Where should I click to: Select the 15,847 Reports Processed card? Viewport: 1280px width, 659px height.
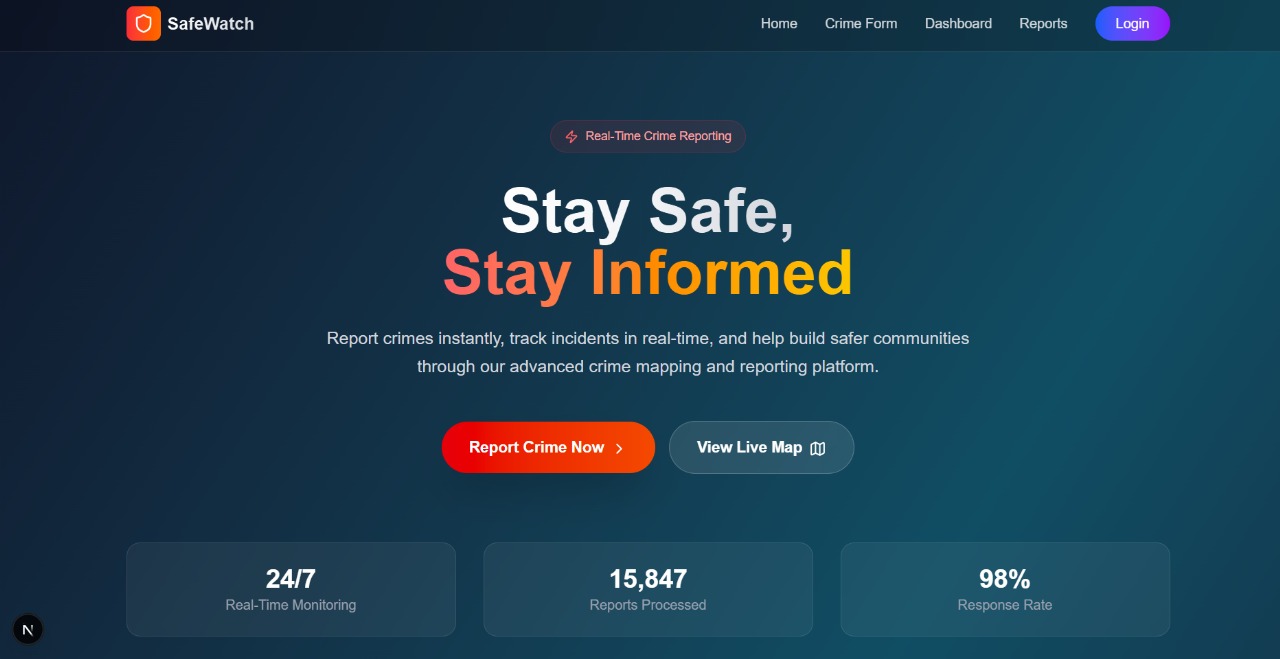[648, 589]
